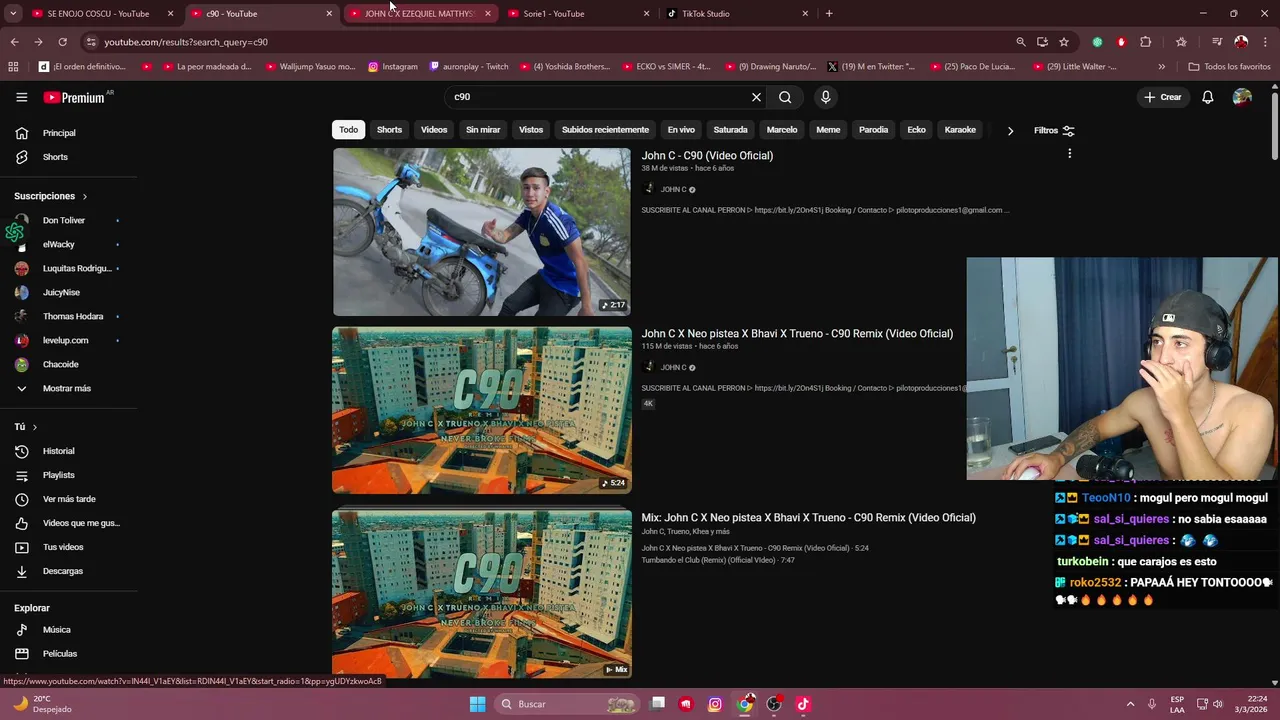Select the Videos filter chip
The width and height of the screenshot is (1280, 720).
point(434,130)
